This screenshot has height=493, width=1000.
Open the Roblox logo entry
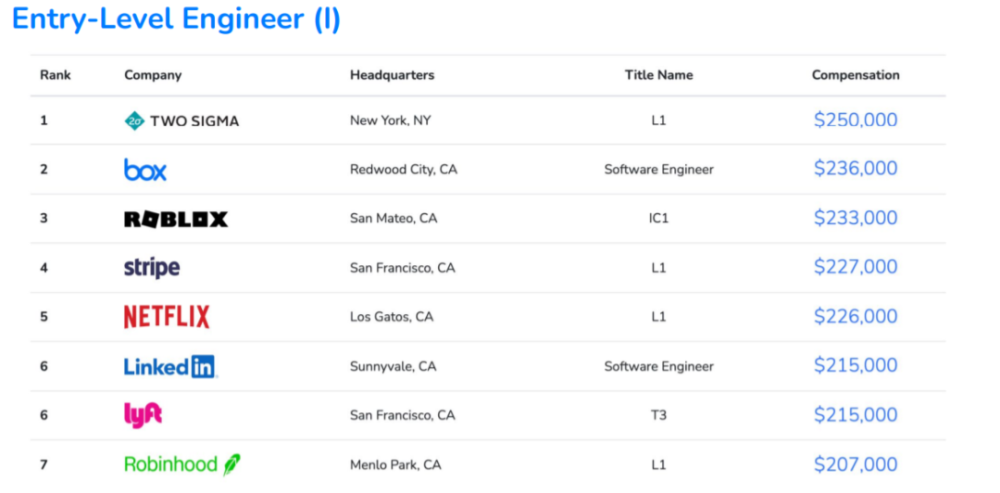click(x=176, y=219)
